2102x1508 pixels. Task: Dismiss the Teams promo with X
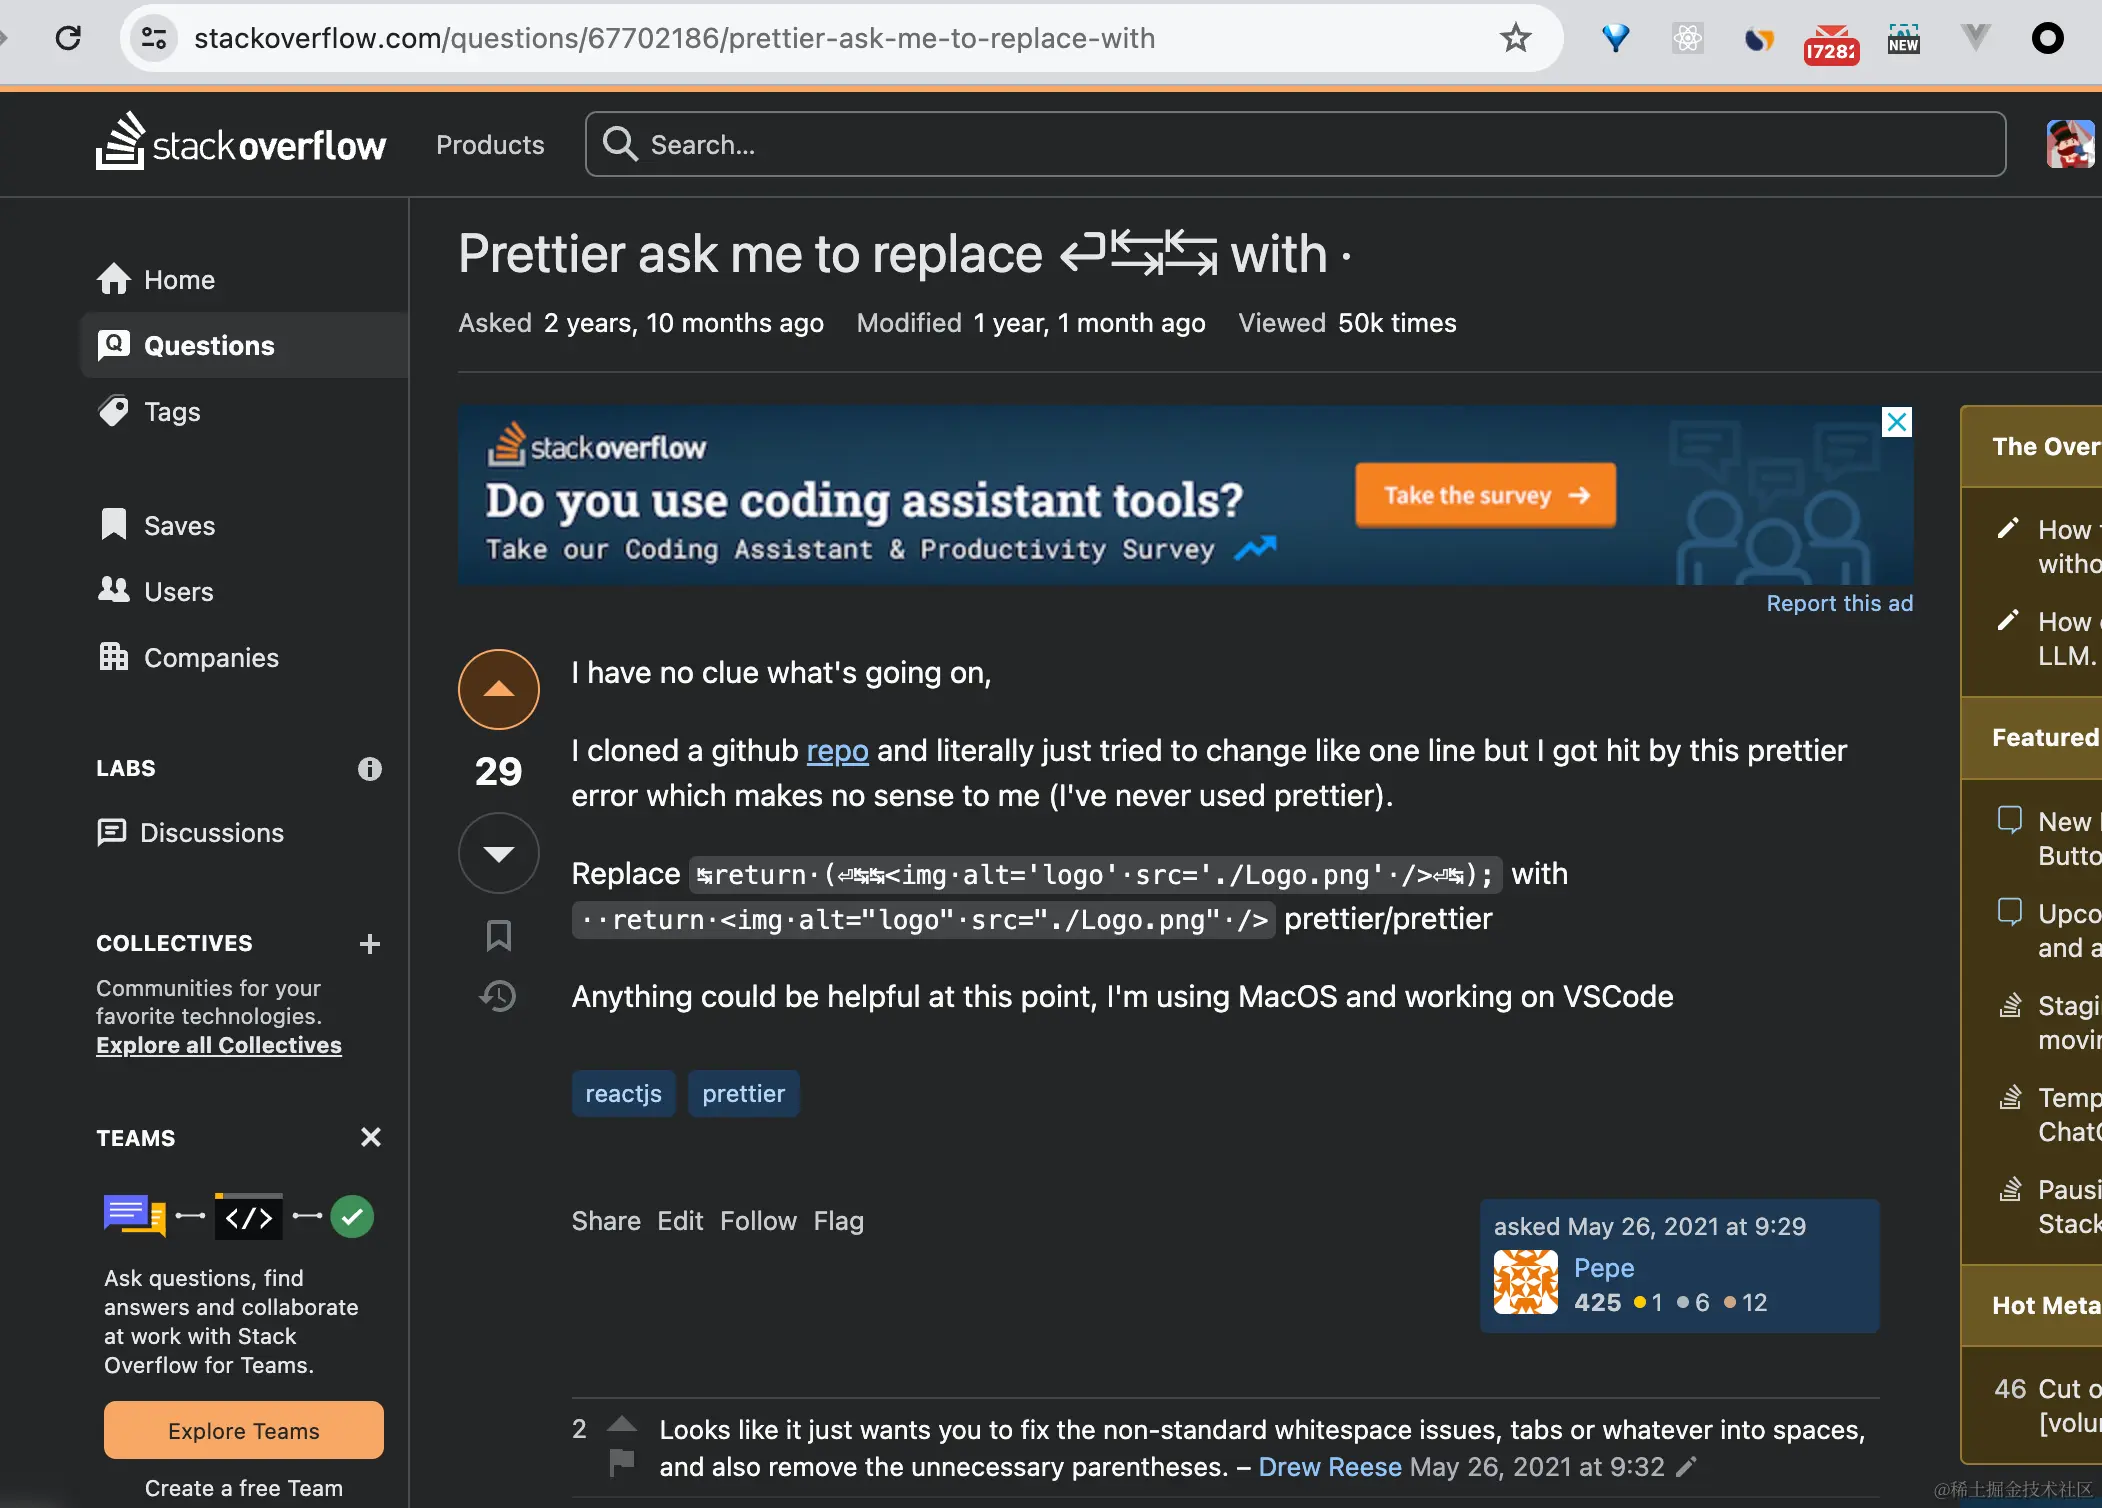tap(370, 1137)
